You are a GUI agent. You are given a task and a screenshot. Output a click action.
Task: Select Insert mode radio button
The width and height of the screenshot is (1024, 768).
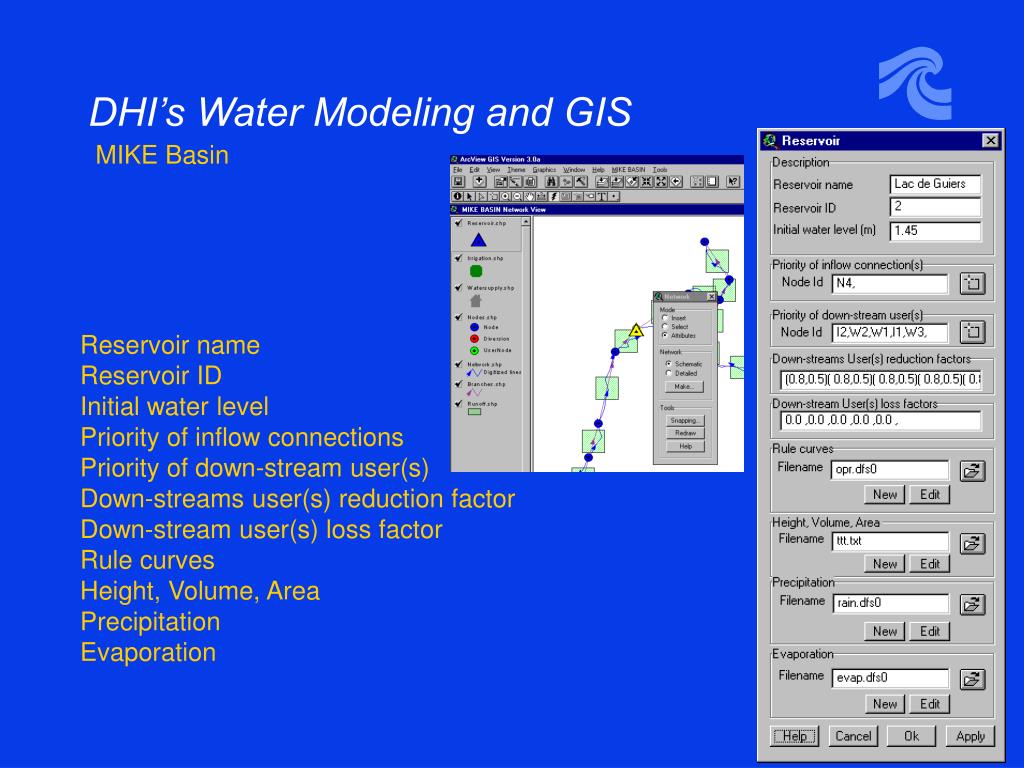[x=665, y=318]
